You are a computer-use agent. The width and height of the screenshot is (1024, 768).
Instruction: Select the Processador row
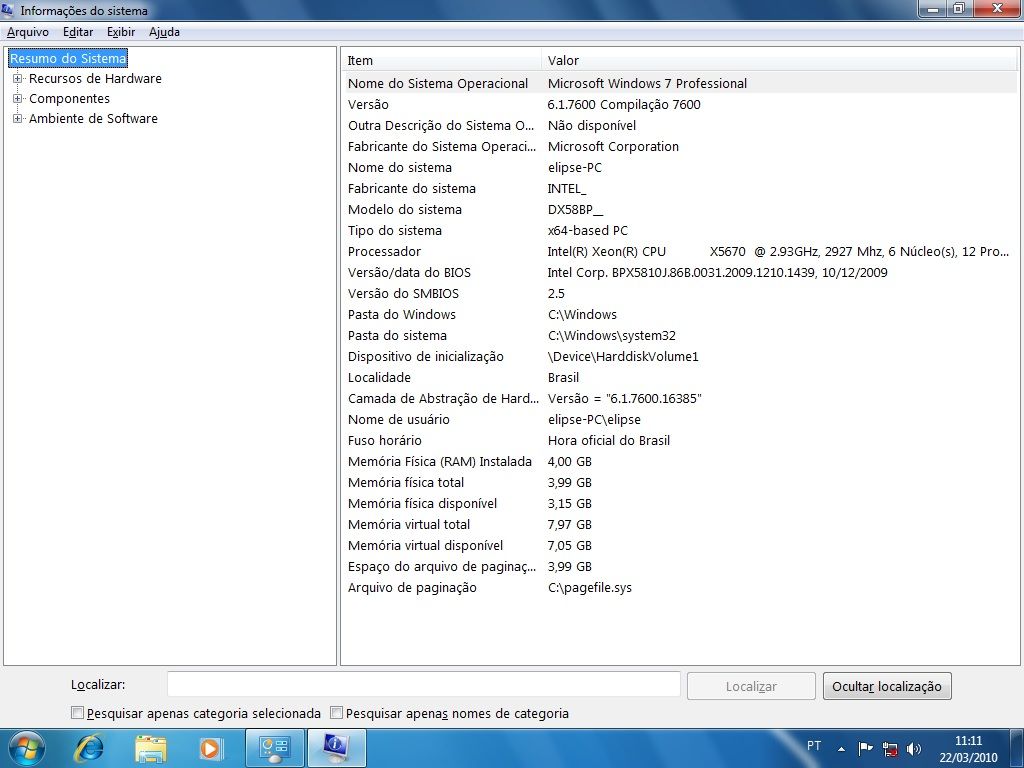pos(679,251)
